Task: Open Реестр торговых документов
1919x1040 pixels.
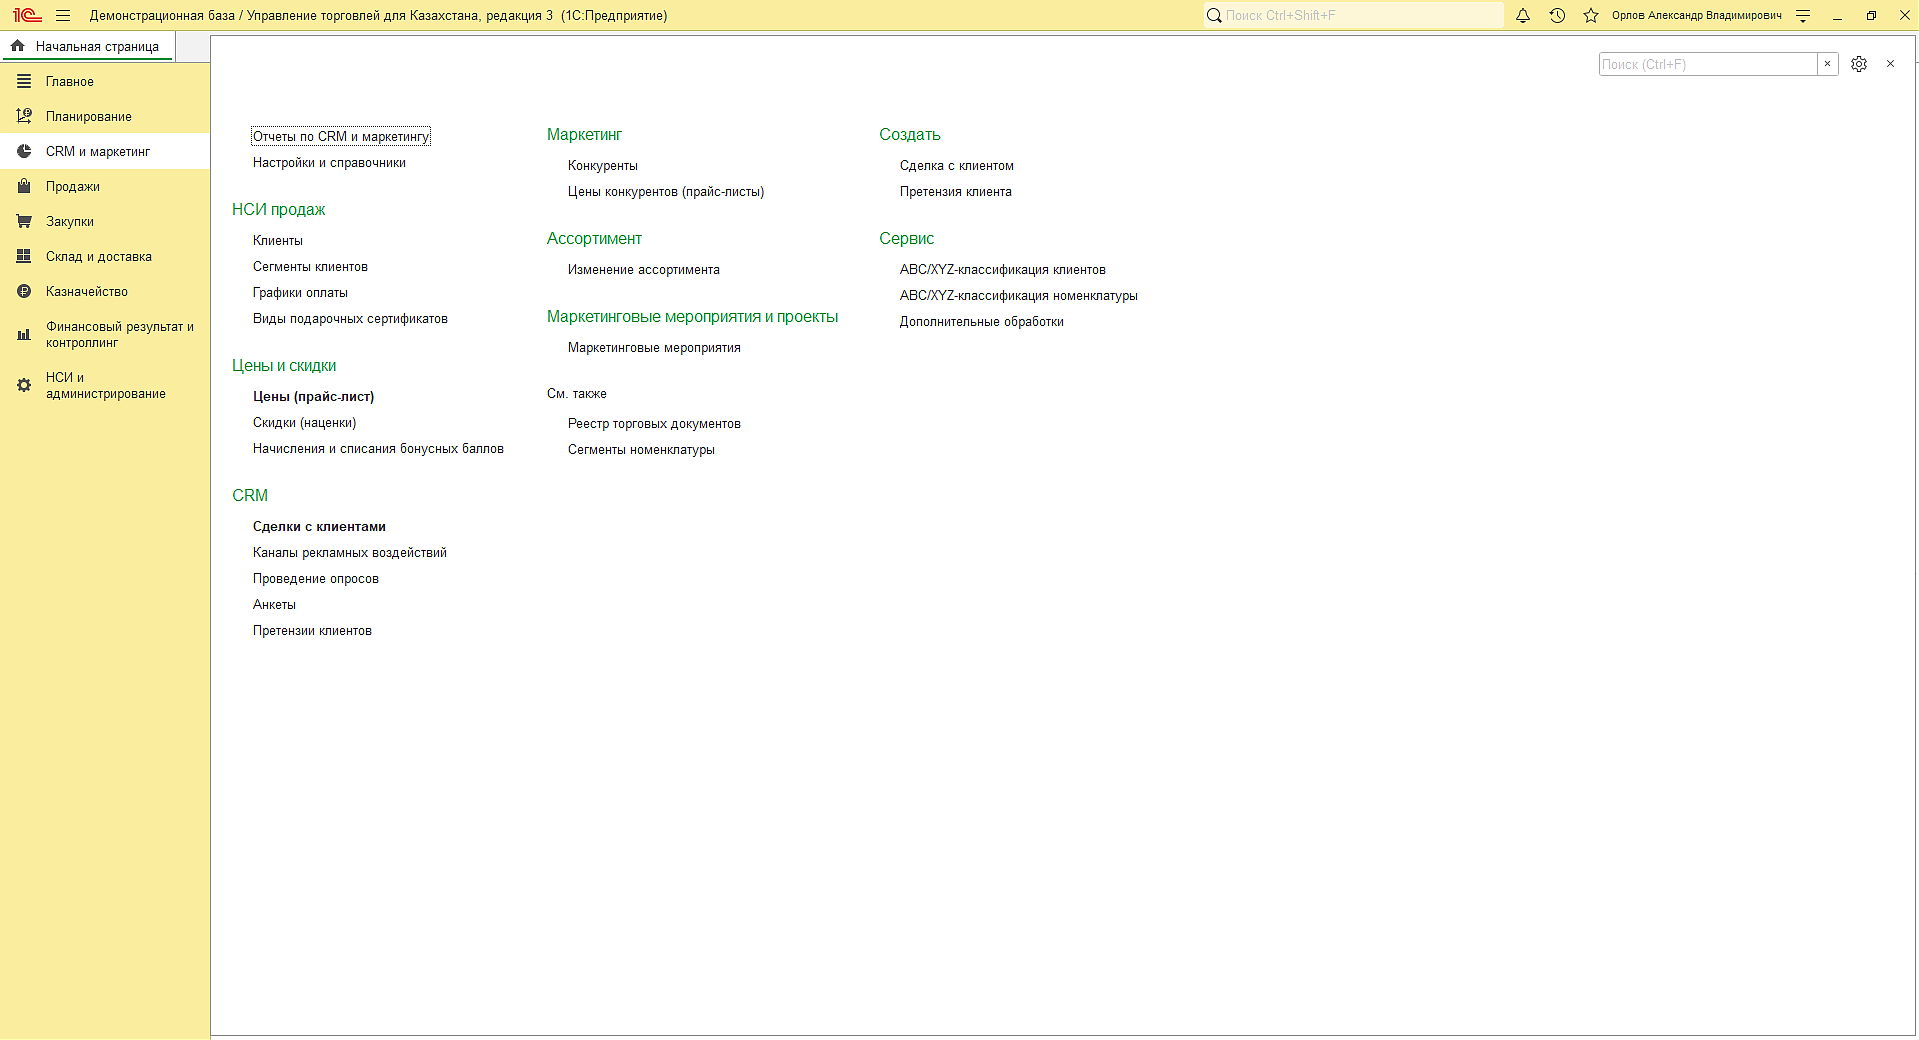Action: 654,423
